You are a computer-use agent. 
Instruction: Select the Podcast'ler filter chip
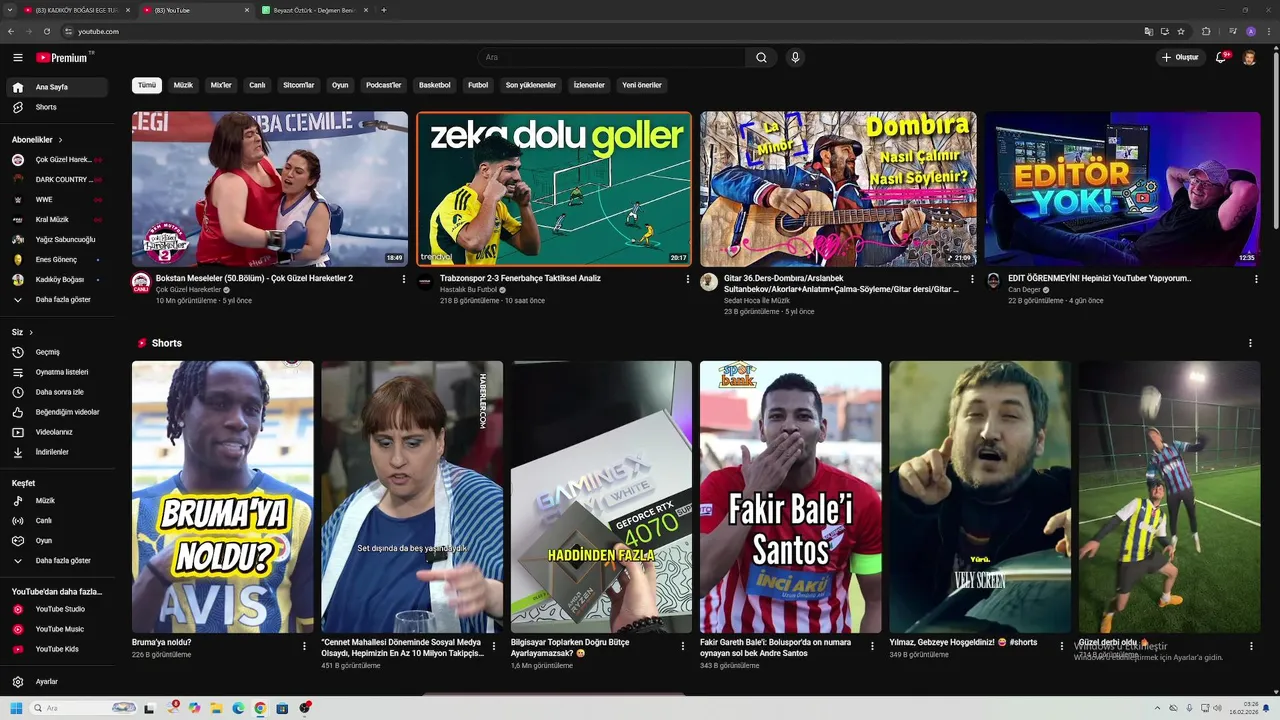point(383,85)
